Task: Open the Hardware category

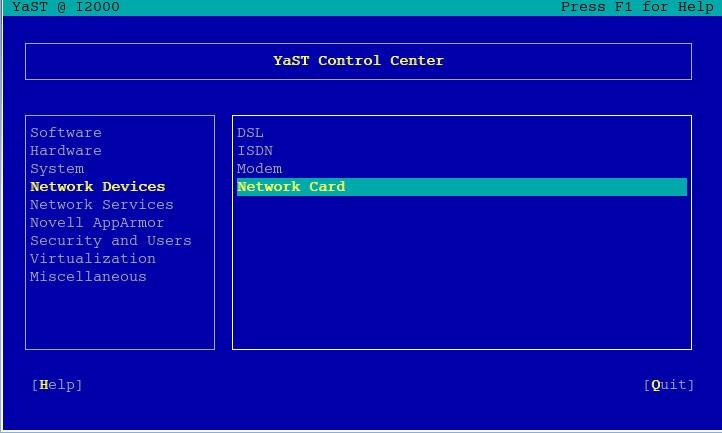Action: click(66, 151)
